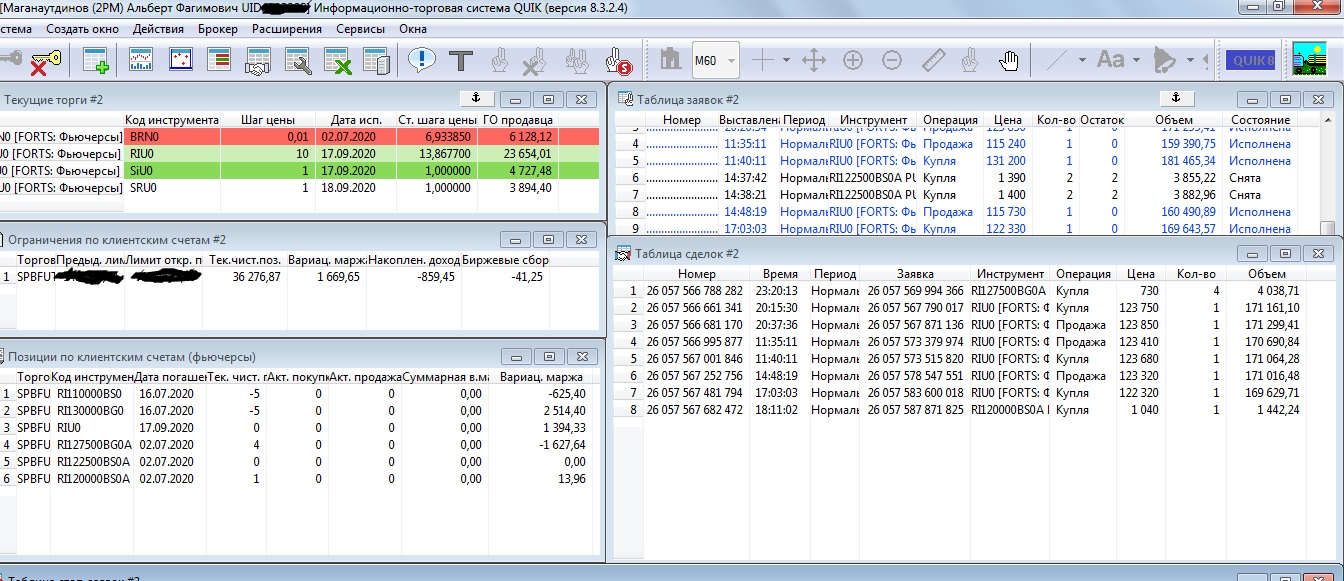Click the blue exclamation message bubble icon

(422, 61)
